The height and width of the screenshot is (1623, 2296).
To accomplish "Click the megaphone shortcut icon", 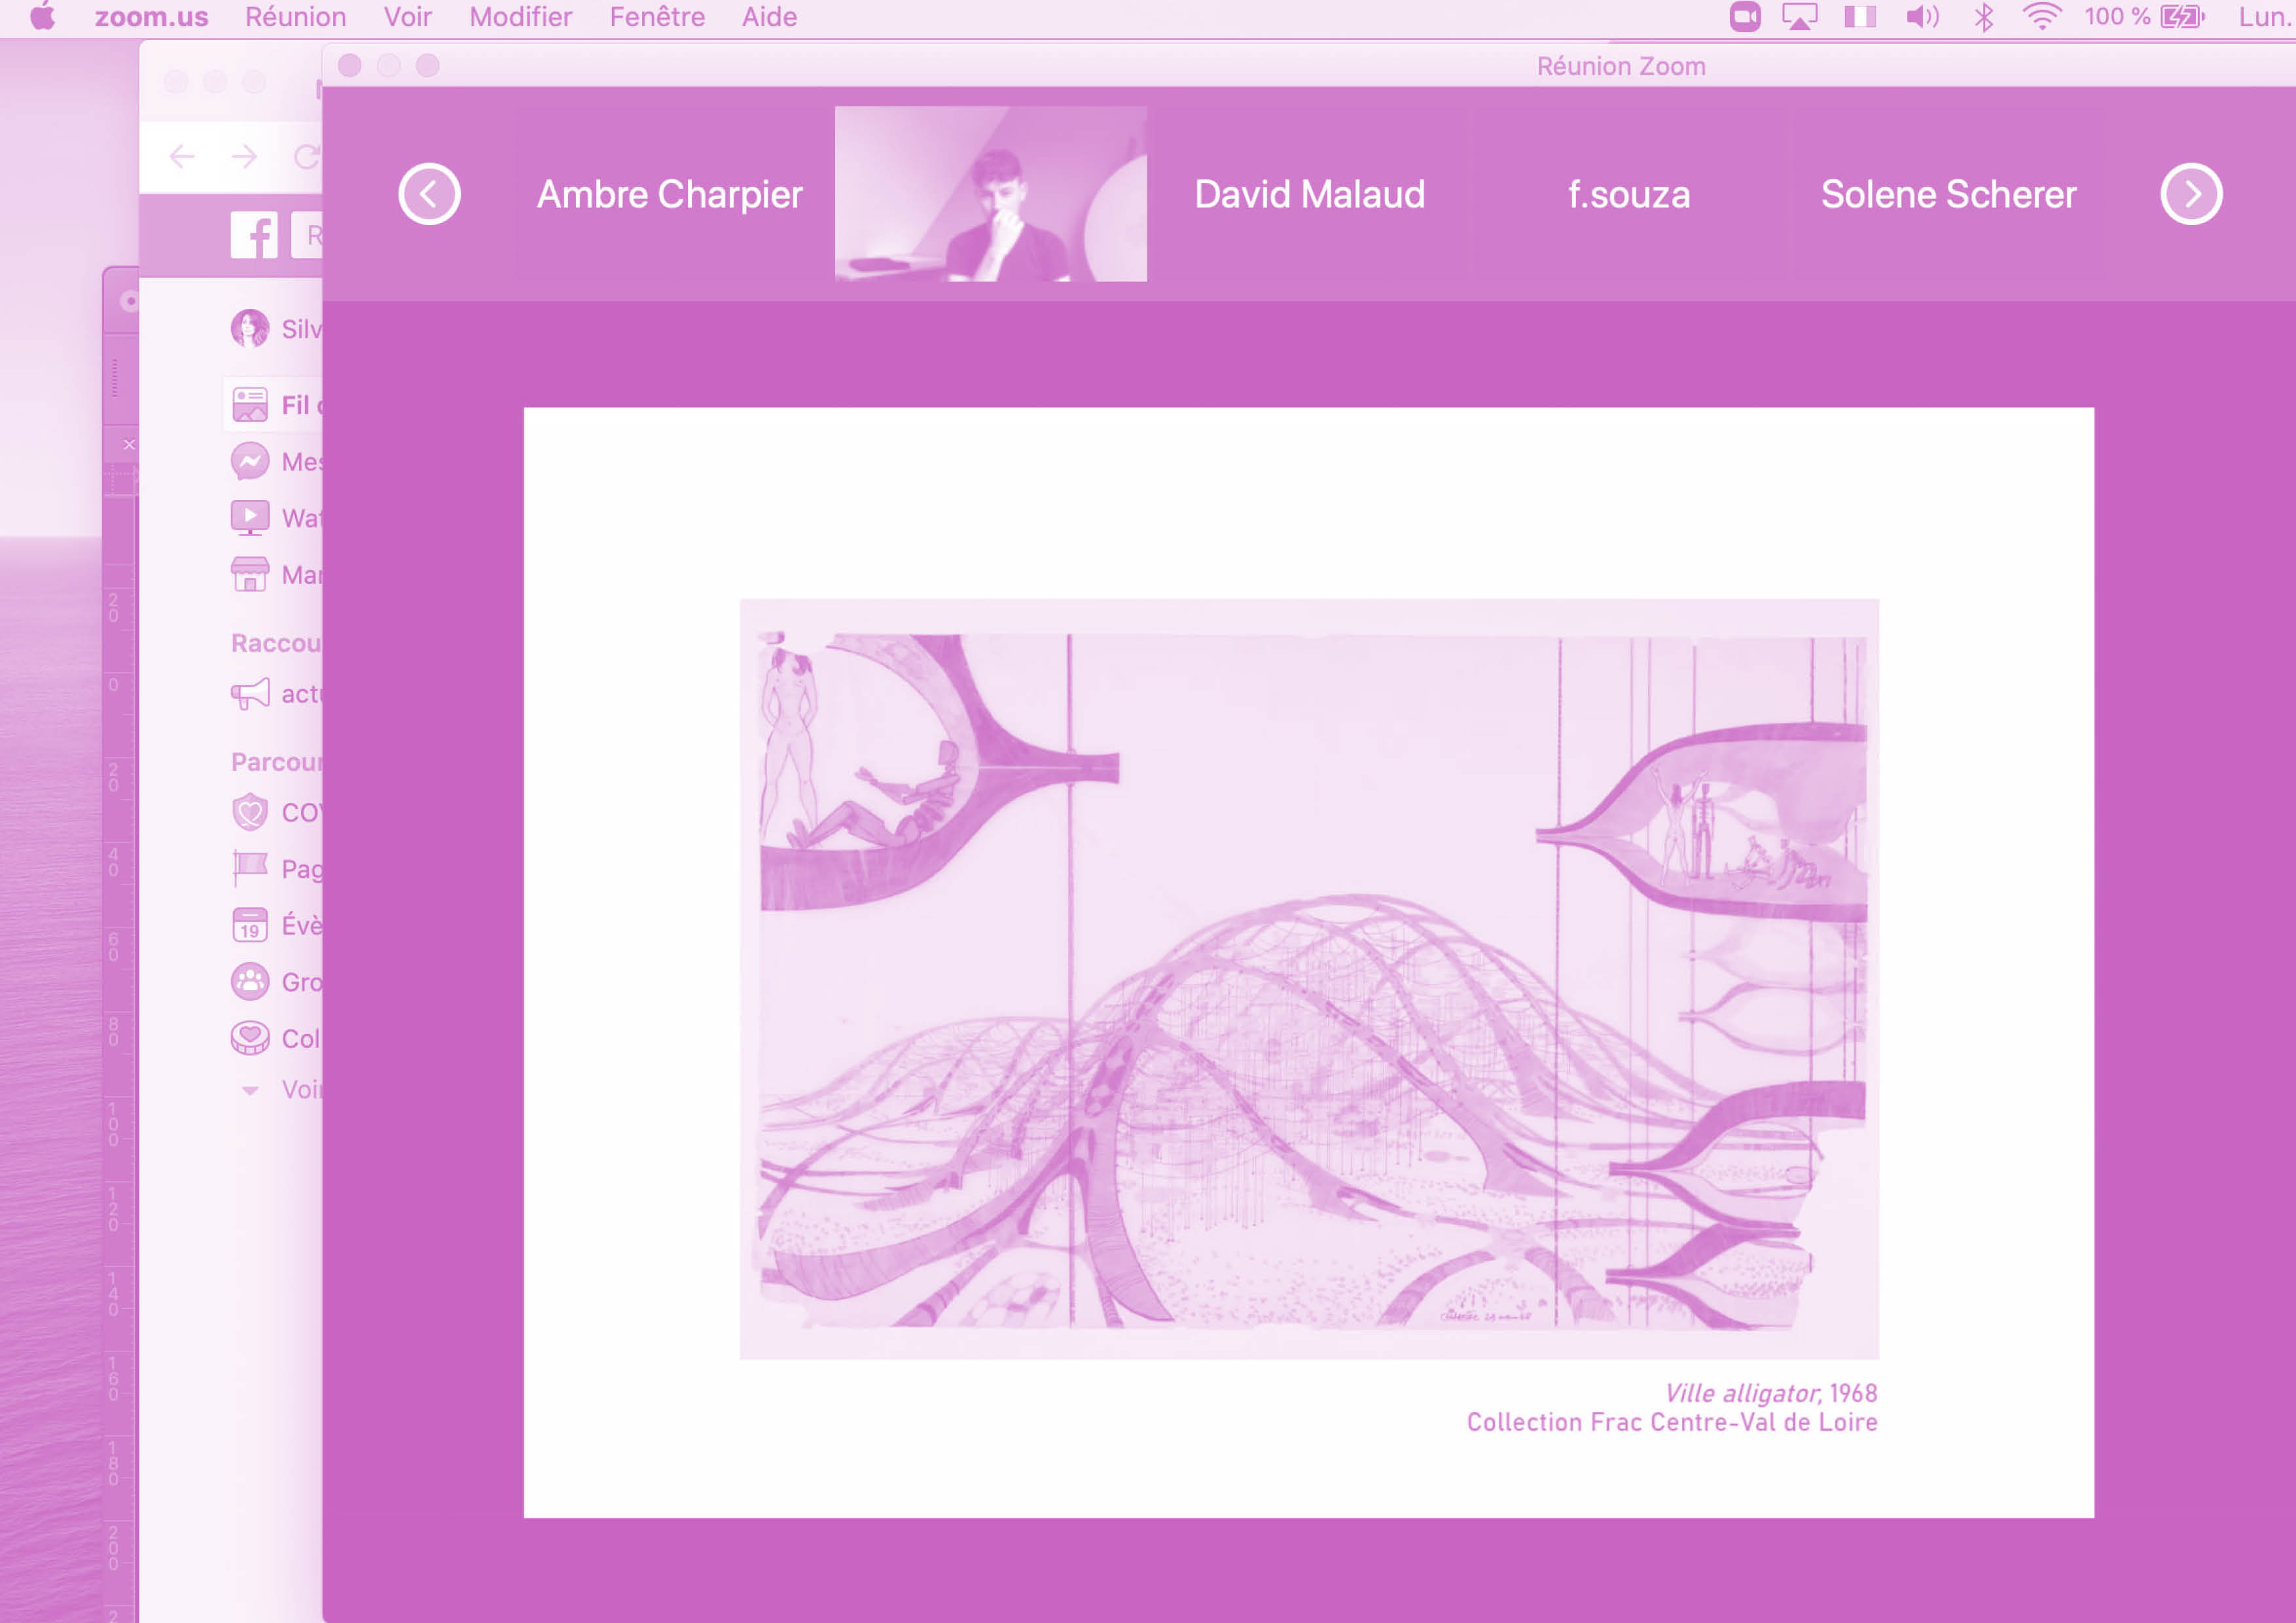I will point(250,693).
